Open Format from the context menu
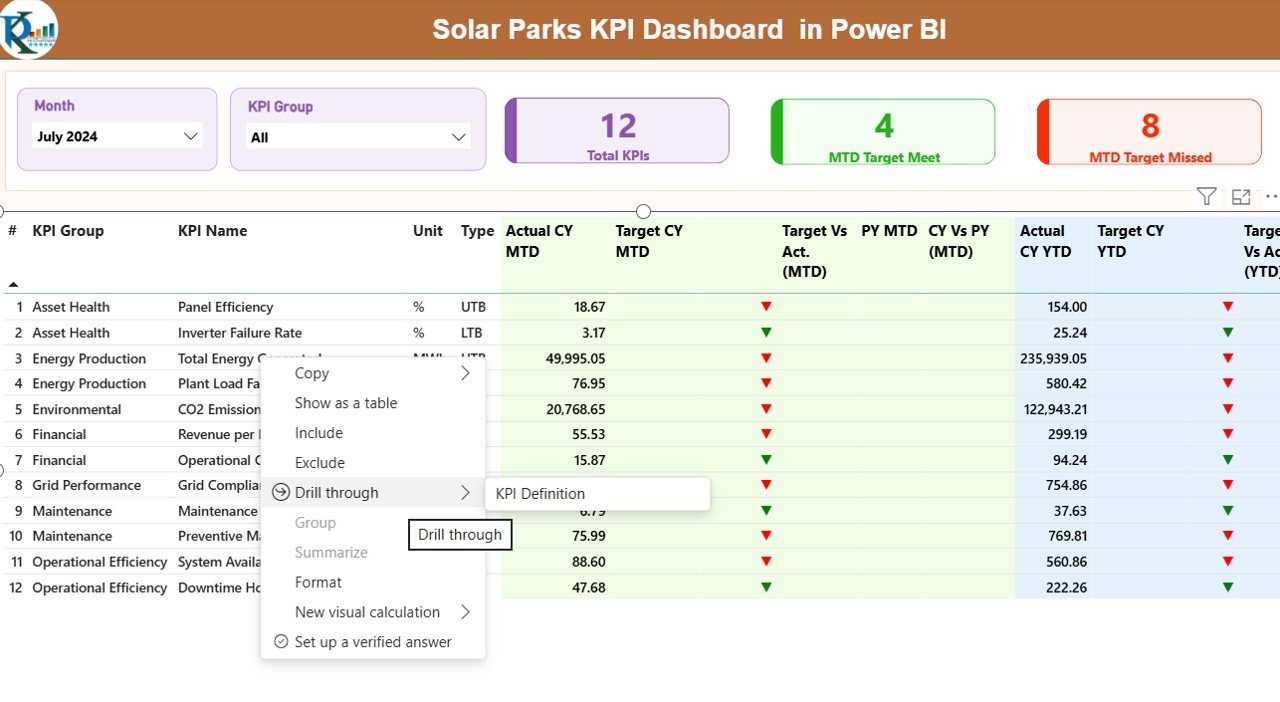This screenshot has height=702, width=1280. pos(317,582)
